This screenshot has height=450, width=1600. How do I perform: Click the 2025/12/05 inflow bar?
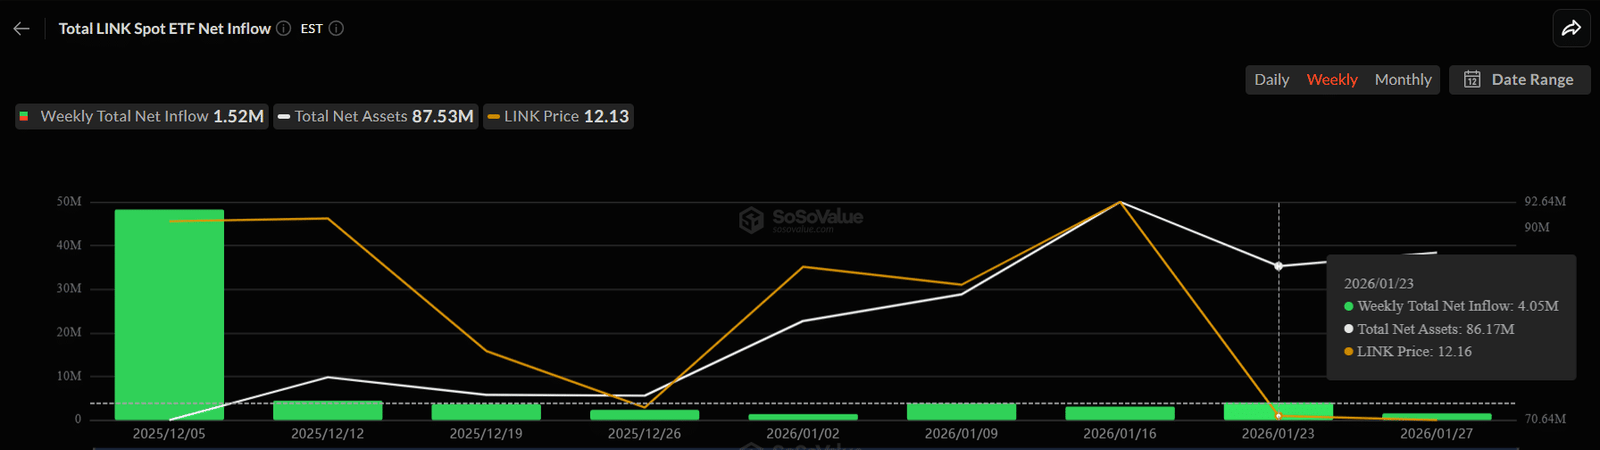tap(169, 315)
